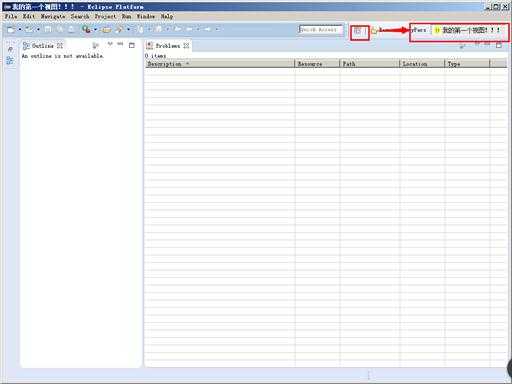Viewport: 512px width, 384px height.
Task: Expand the External Tools dropdown arrow
Action: click(95, 30)
